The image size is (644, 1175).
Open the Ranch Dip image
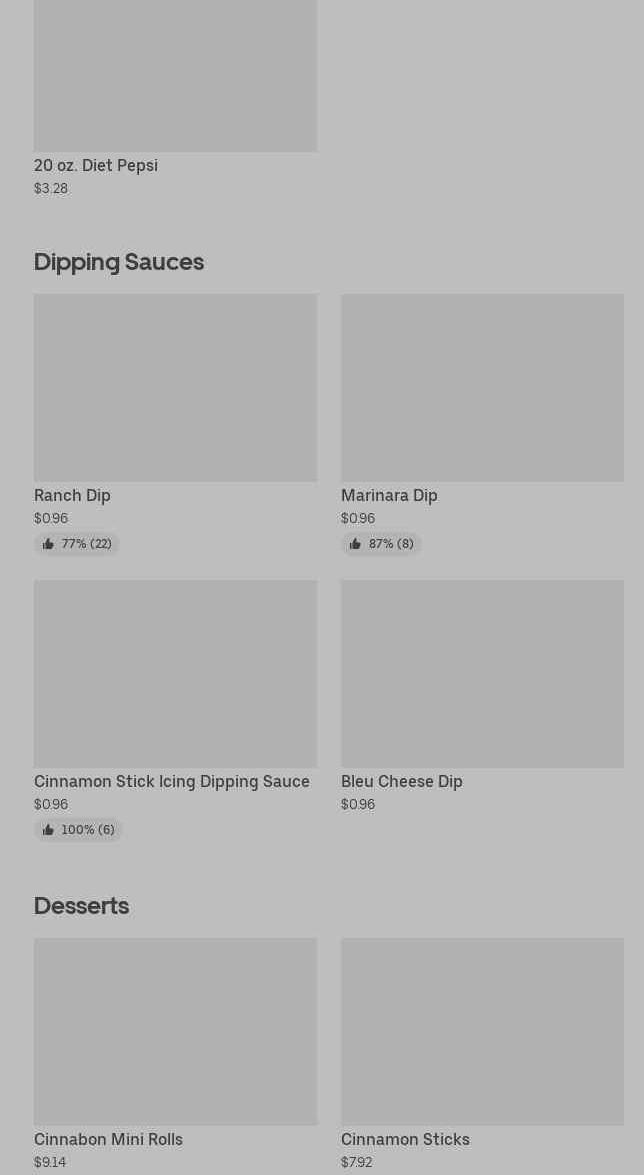[x=175, y=387]
